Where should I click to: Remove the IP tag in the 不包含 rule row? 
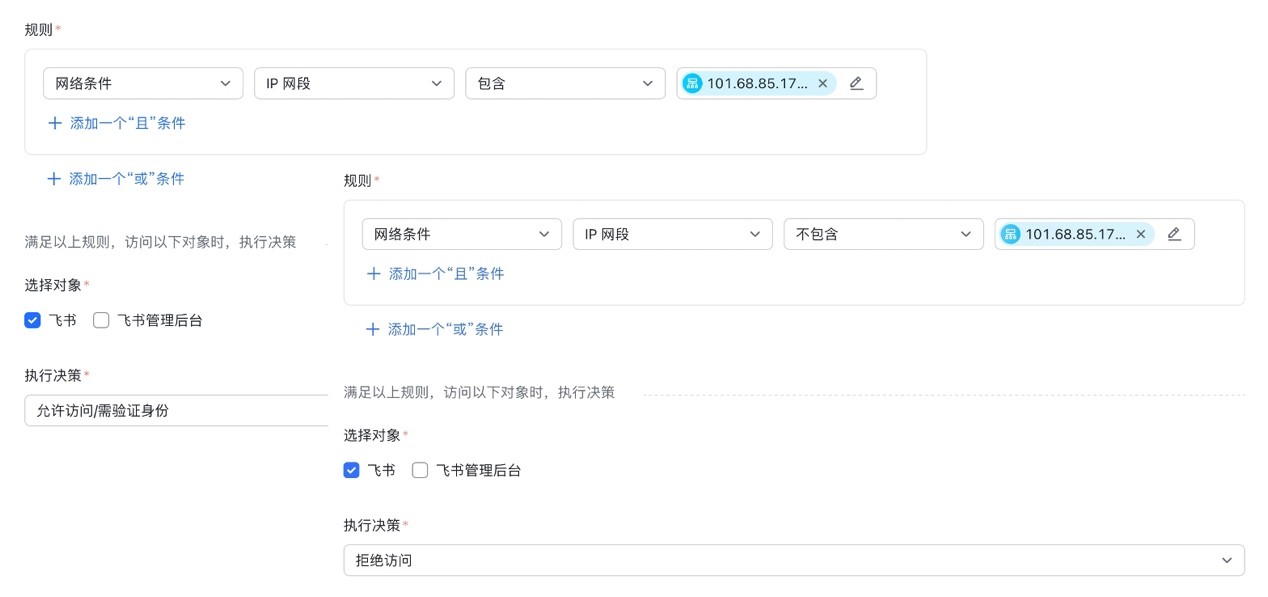point(1141,234)
